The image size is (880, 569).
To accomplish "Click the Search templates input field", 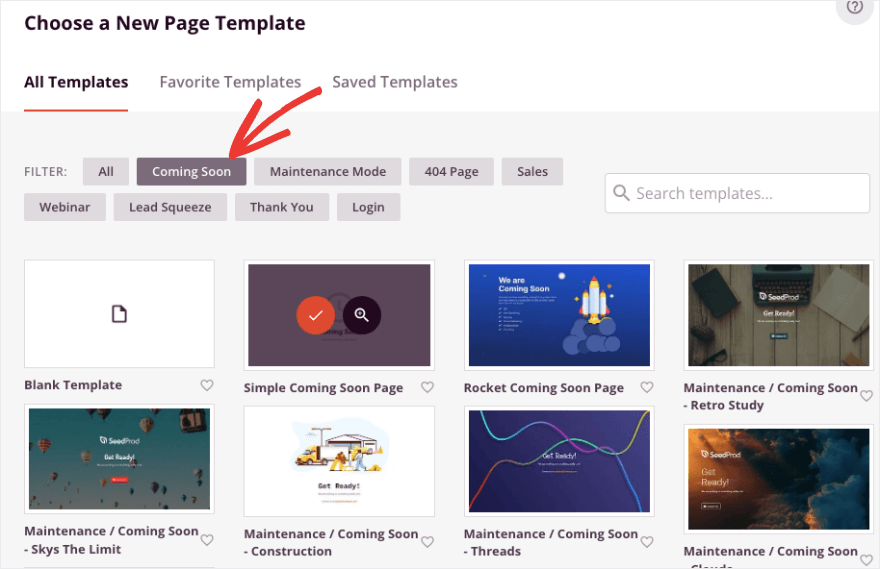I will pyautogui.click(x=737, y=193).
